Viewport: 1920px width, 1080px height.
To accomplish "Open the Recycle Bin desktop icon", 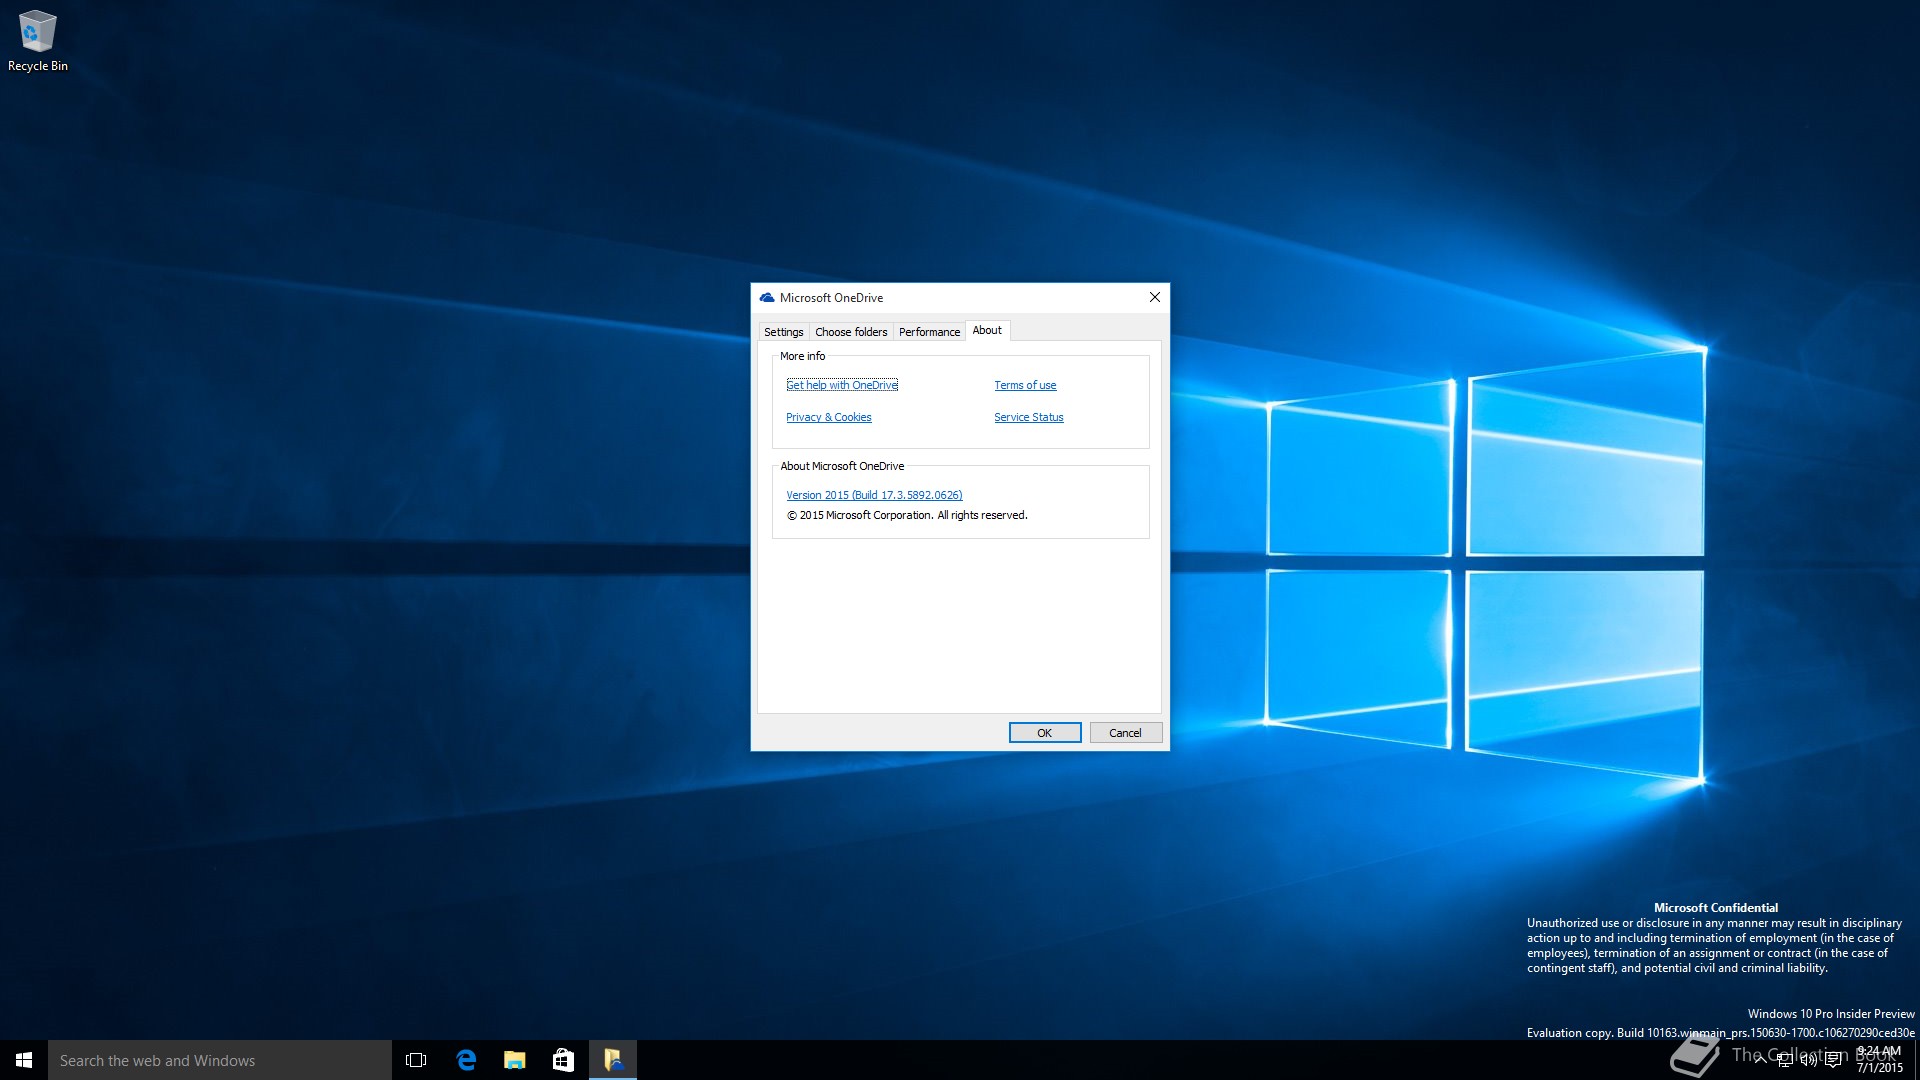I will pos(37,41).
